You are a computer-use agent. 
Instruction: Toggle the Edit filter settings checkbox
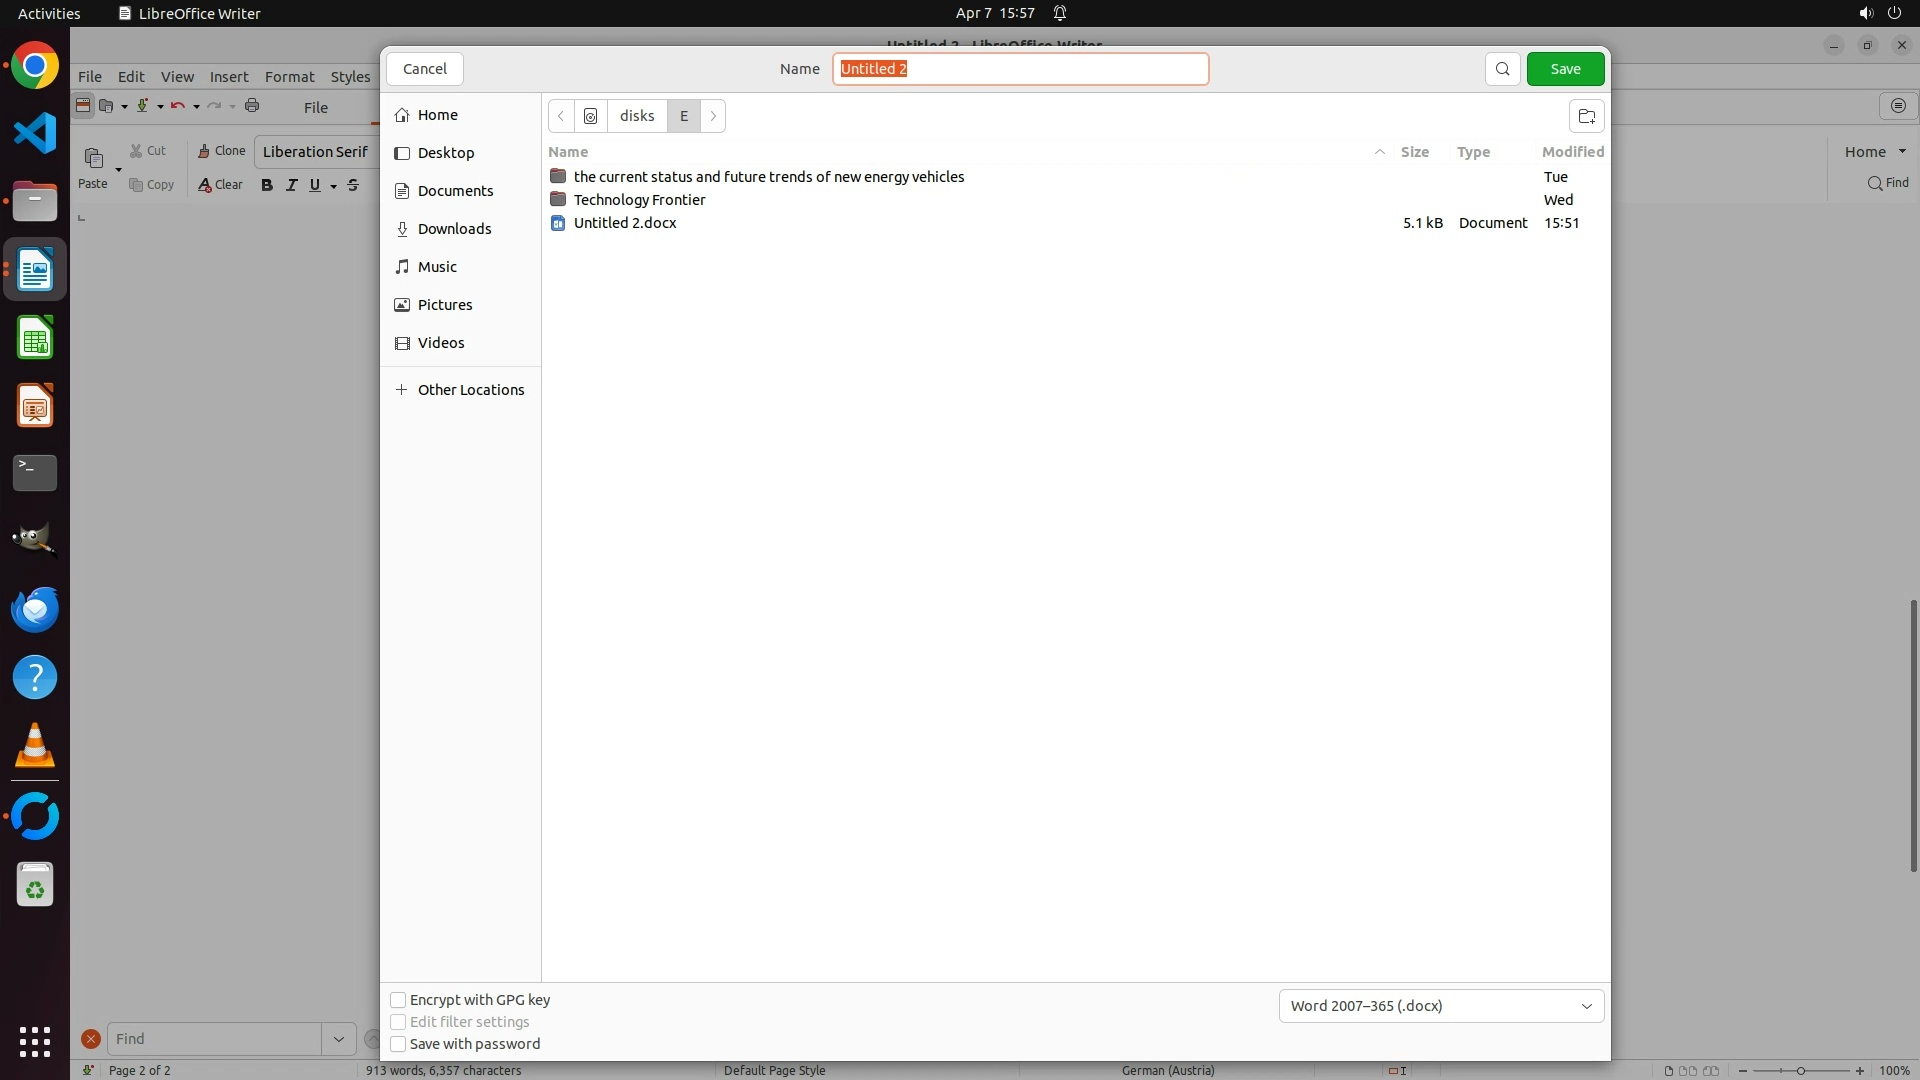(x=398, y=1022)
